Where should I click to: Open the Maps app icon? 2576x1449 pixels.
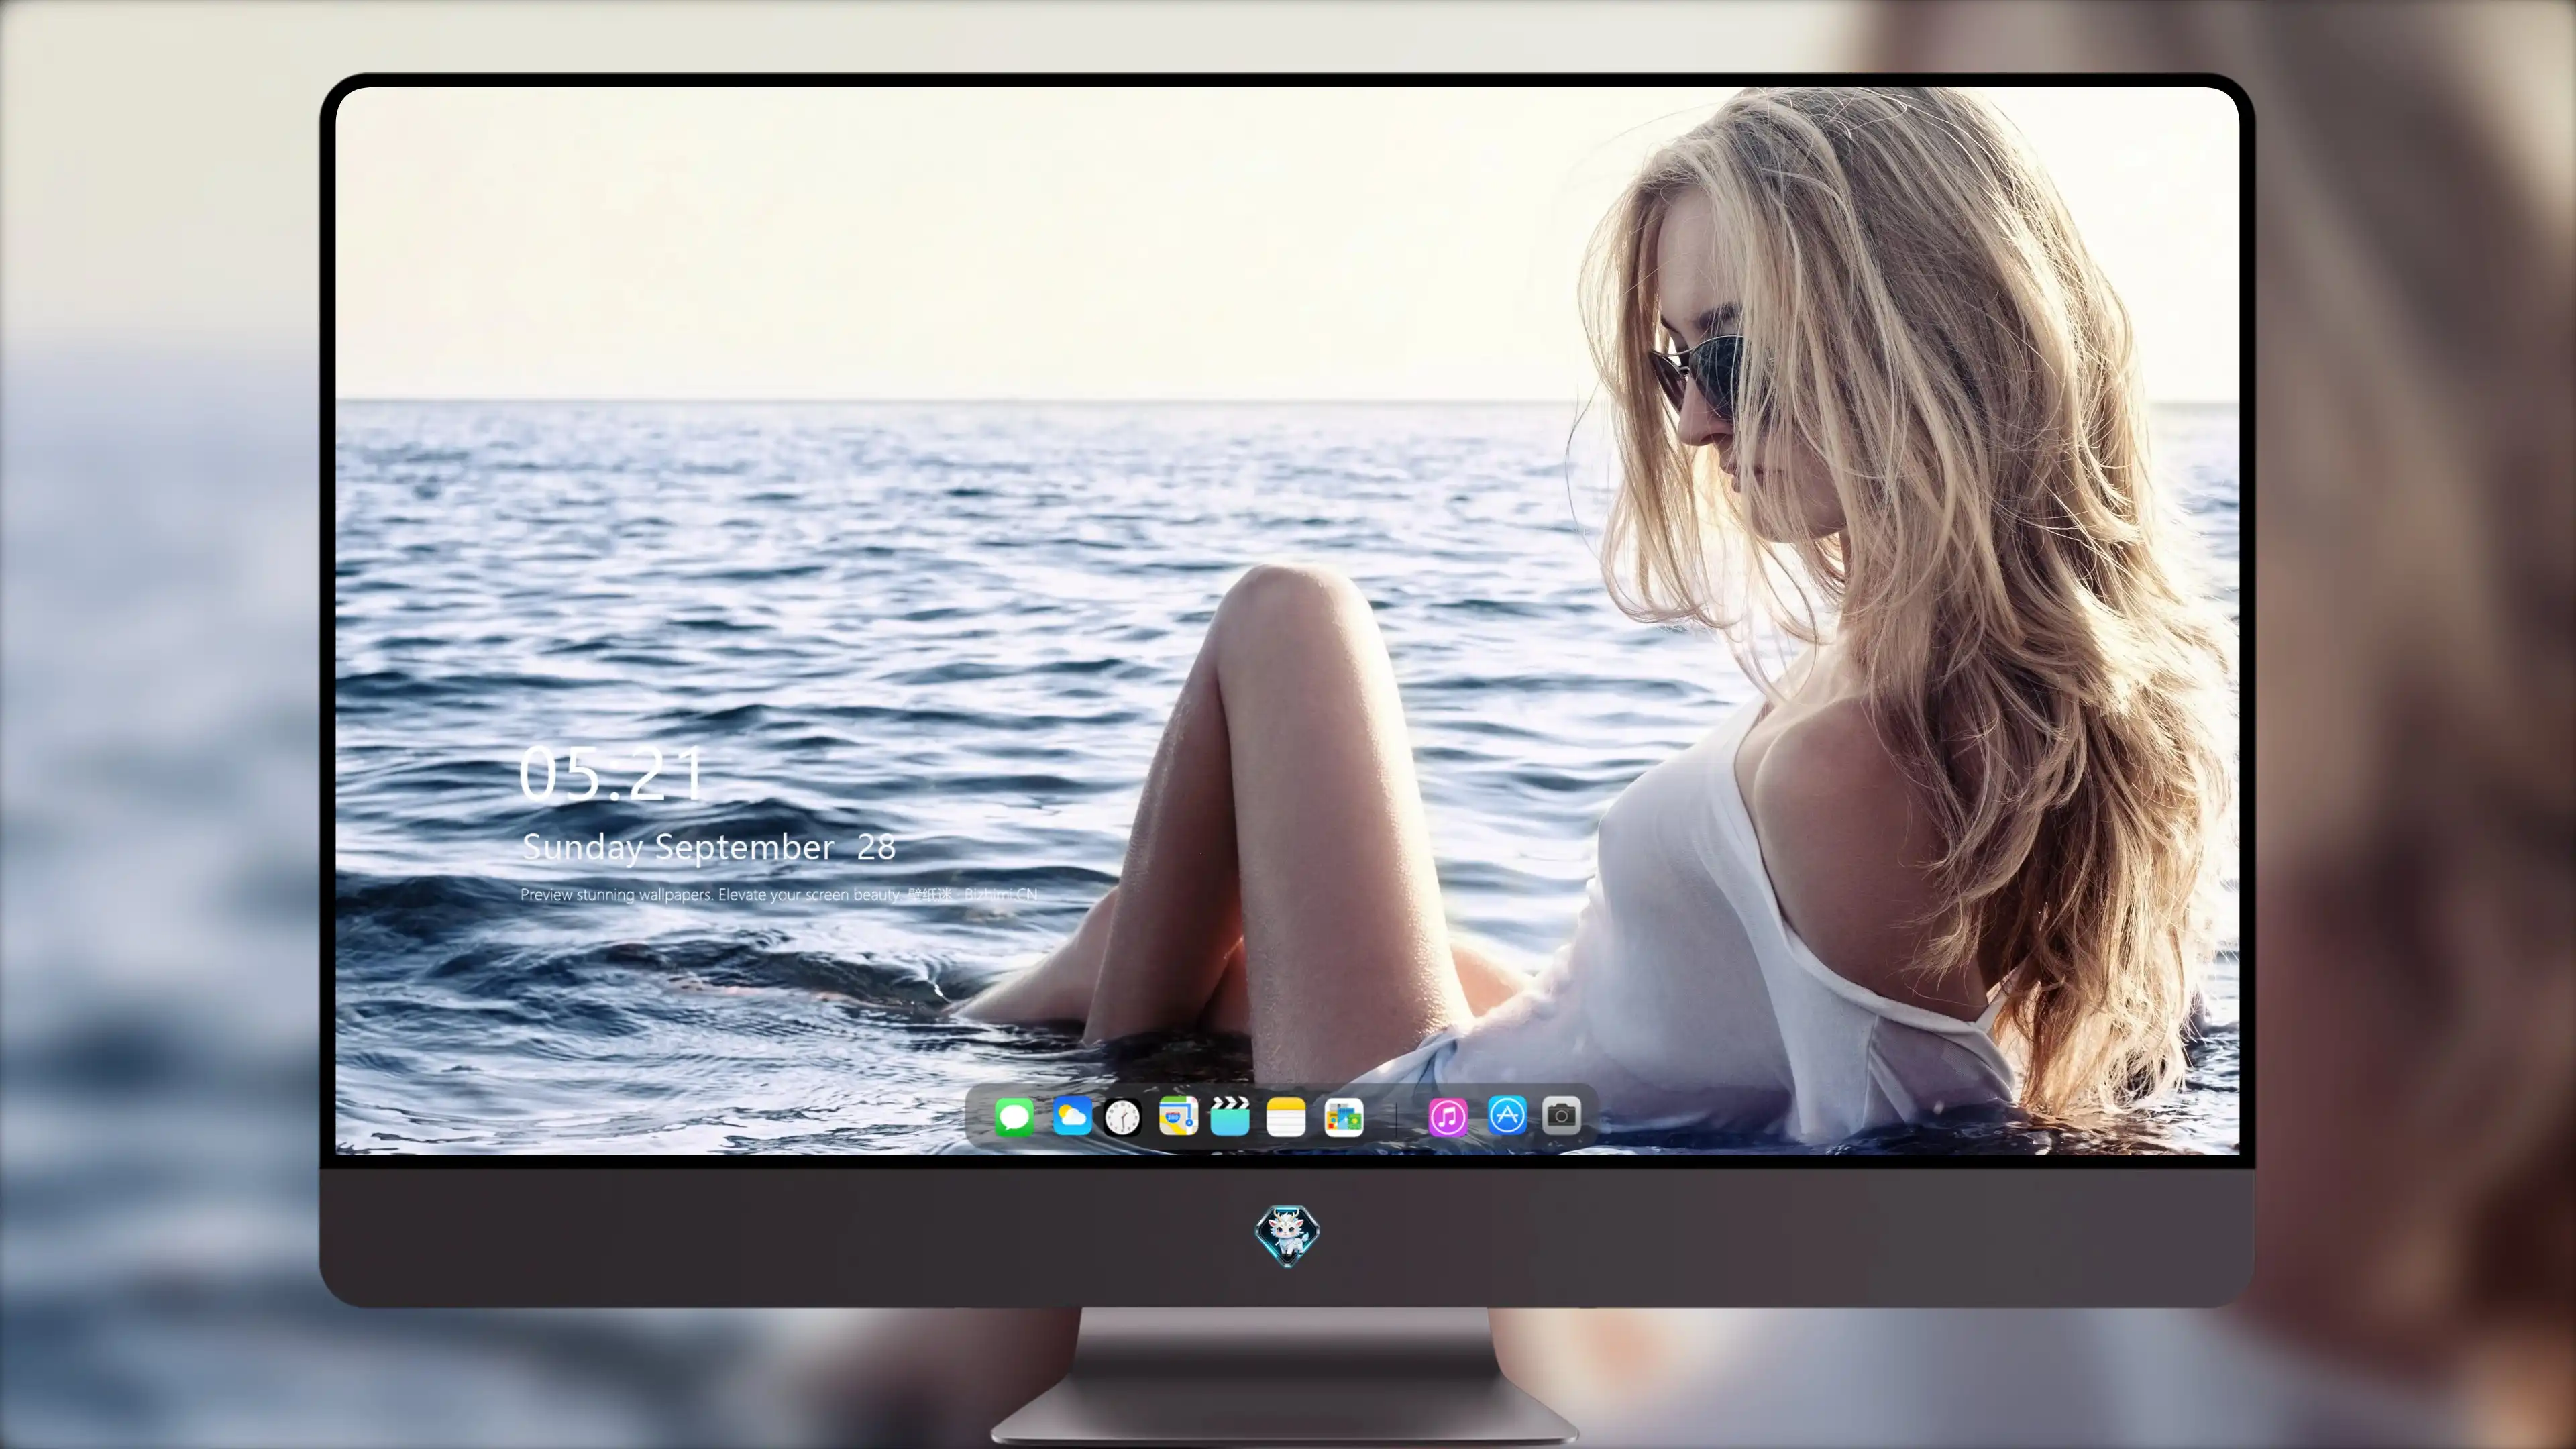pyautogui.click(x=1178, y=1116)
